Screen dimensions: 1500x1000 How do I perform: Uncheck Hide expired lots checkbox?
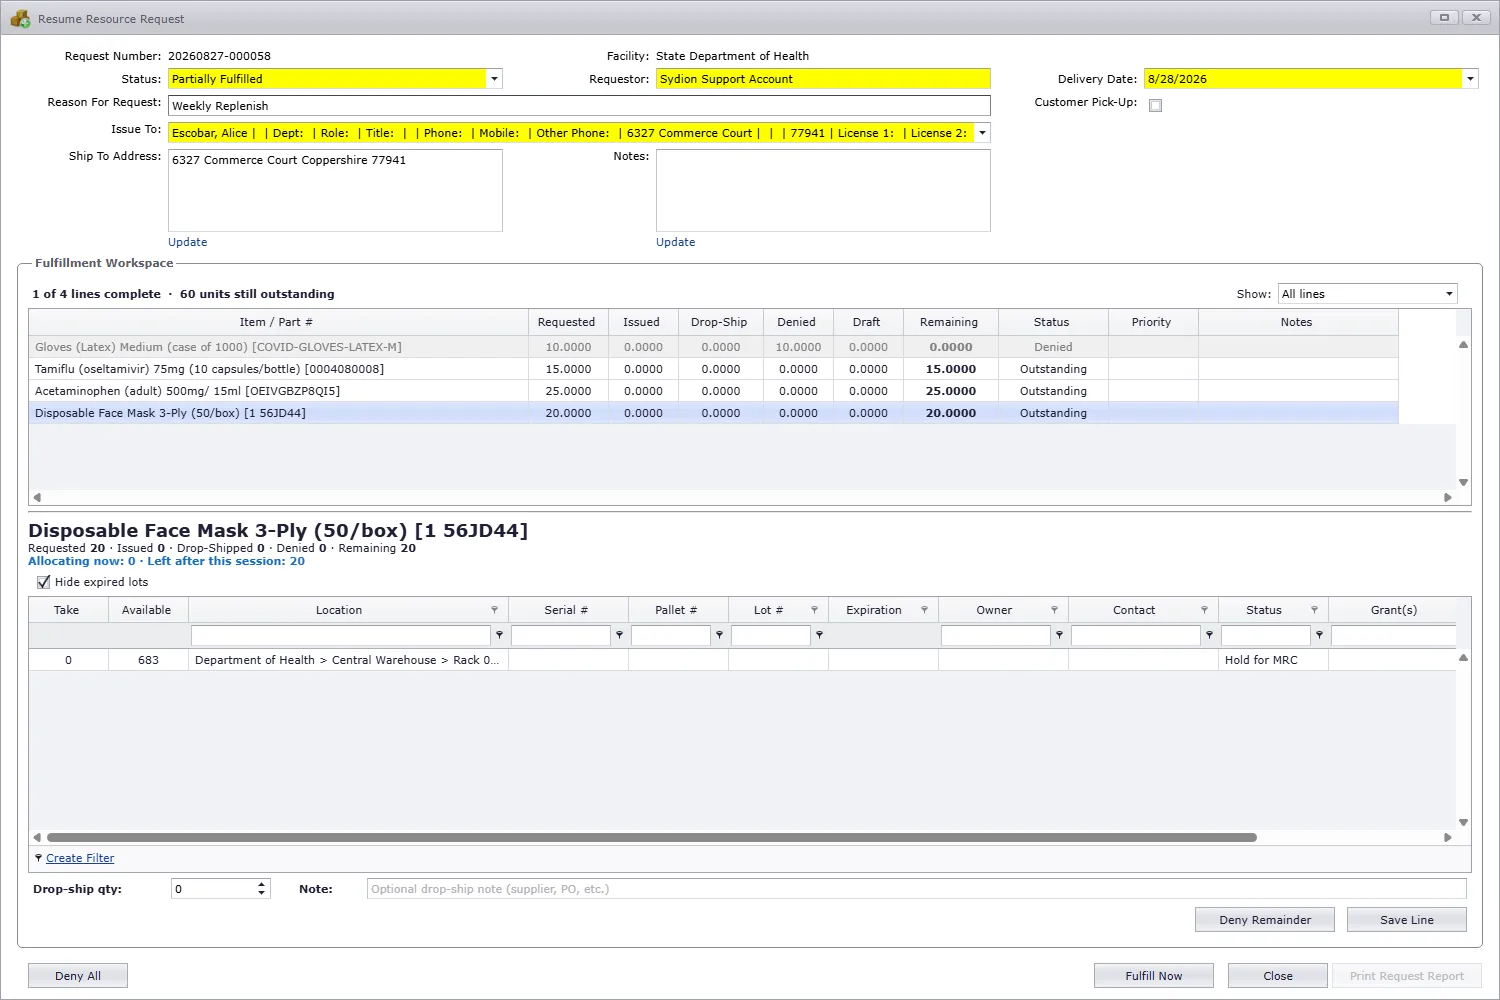pyautogui.click(x=43, y=582)
